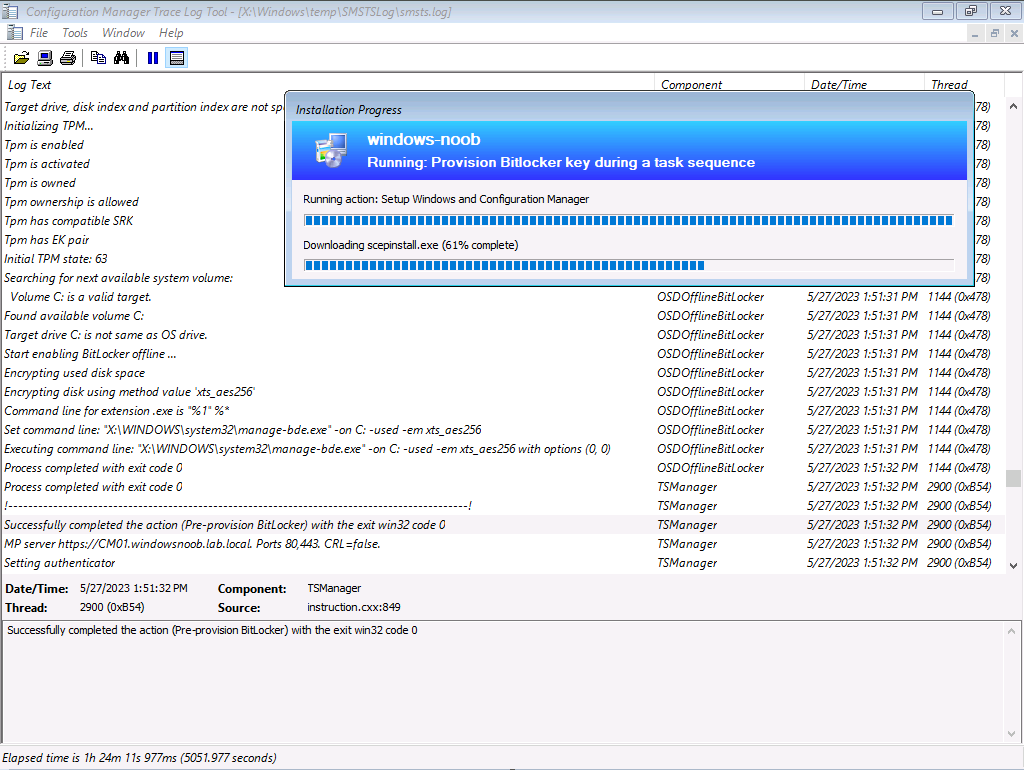Click the Thread column header
The image size is (1024, 770).
point(964,85)
